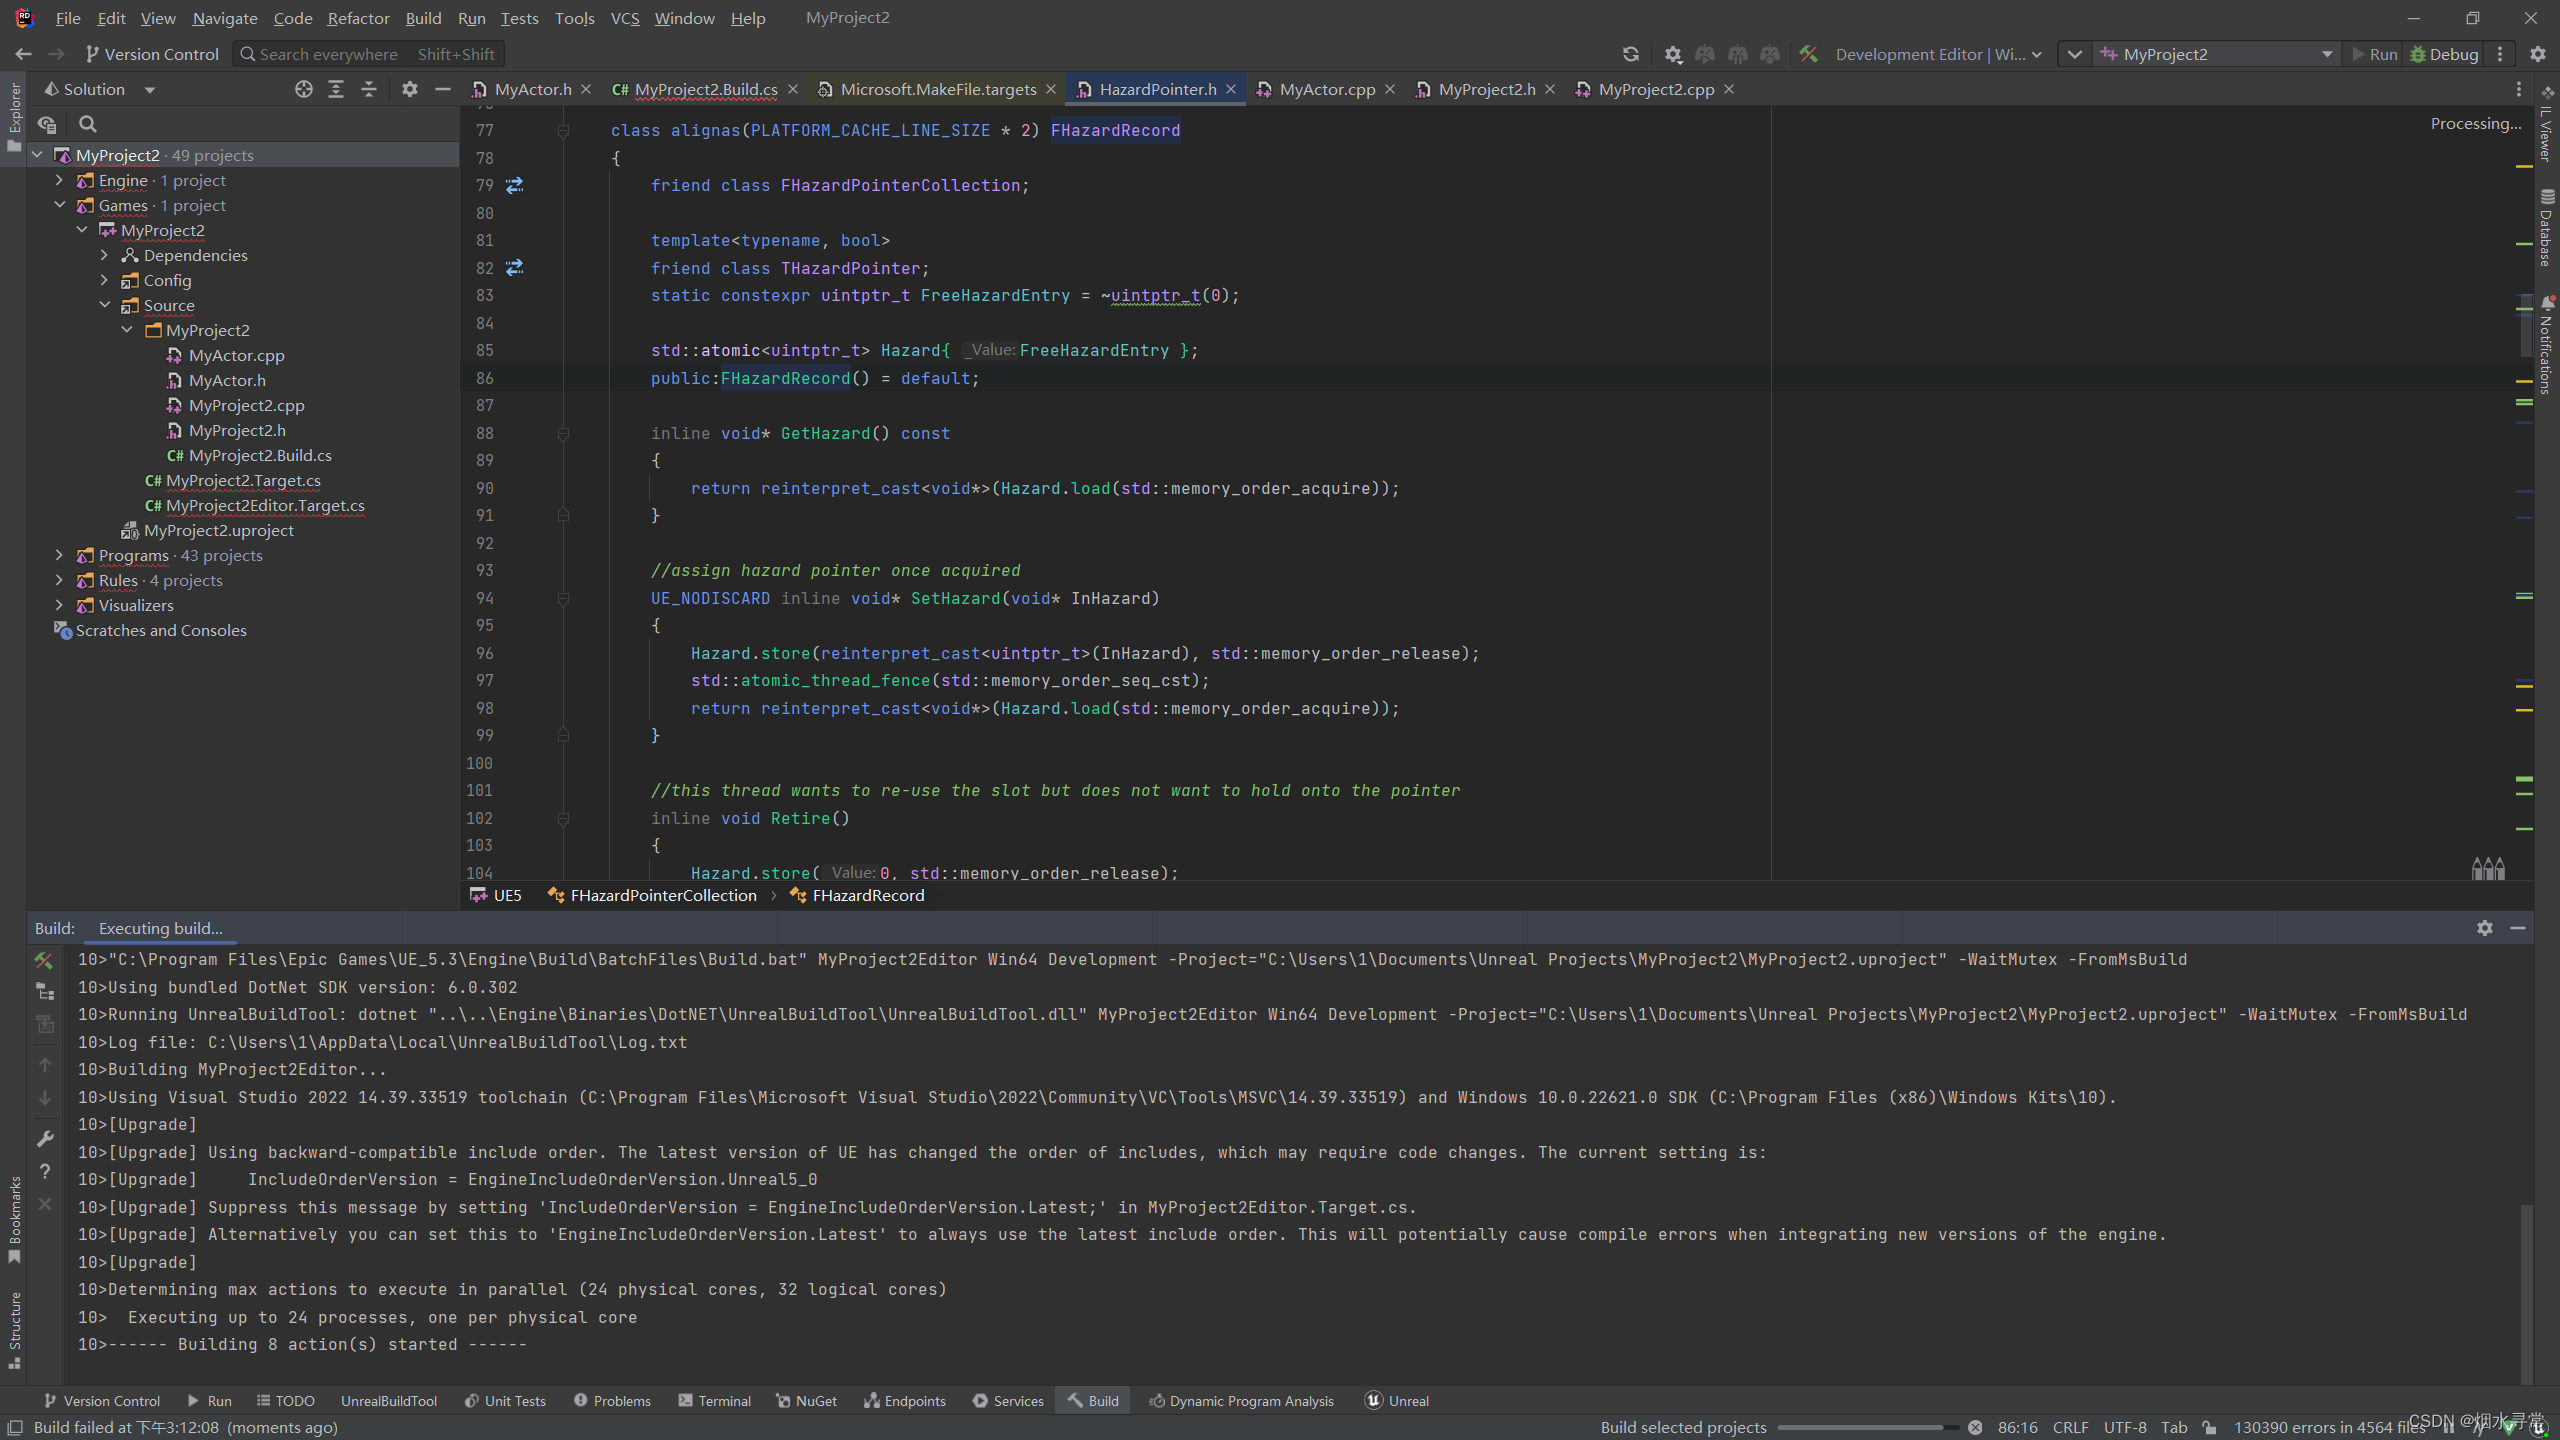Toggle code folding for class at line 77
Screen dimensions: 2560x1440
563,131
